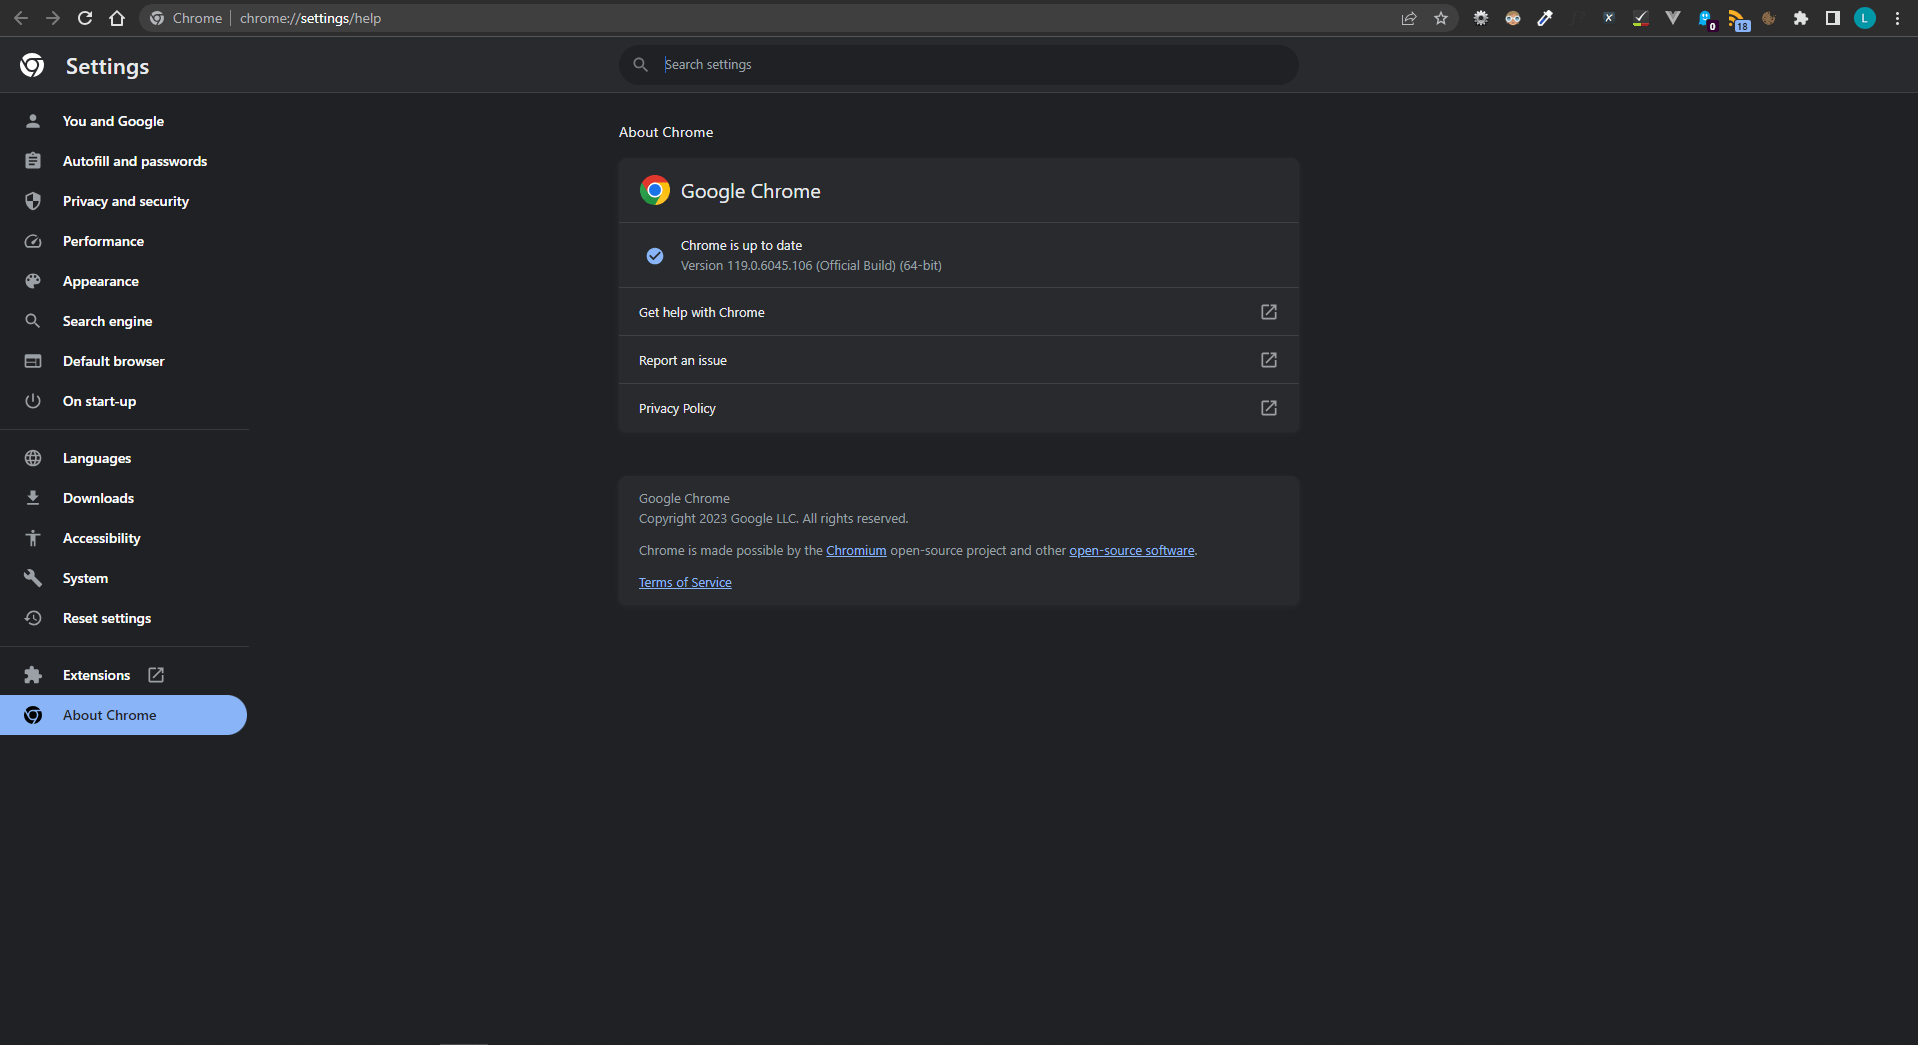Switch to the About Chrome section
The width and height of the screenshot is (1918, 1045).
[x=110, y=715]
